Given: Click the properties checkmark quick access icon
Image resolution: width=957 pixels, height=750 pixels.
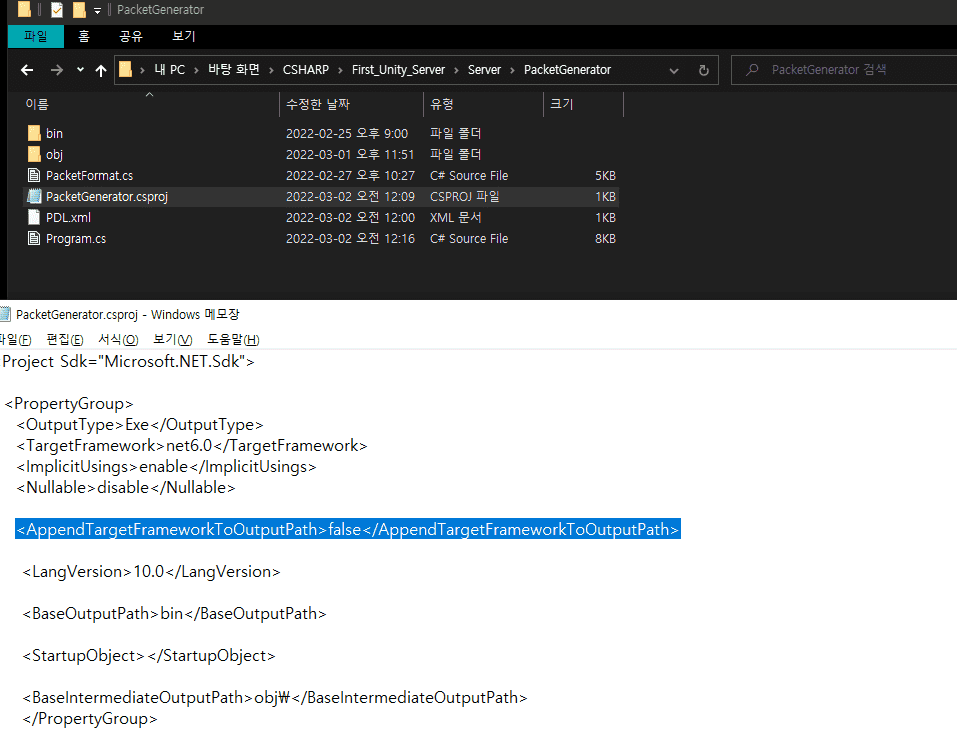Looking at the screenshot, I should pyautogui.click(x=57, y=10).
